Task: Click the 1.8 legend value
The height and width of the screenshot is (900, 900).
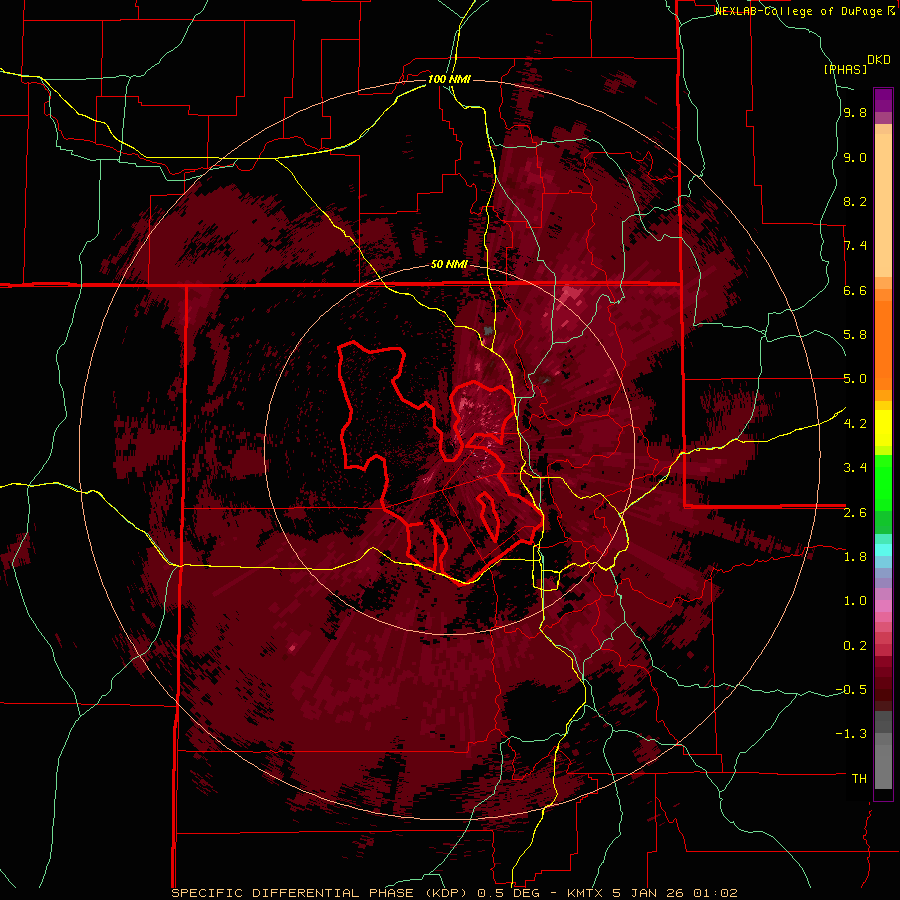Action: [x=855, y=557]
